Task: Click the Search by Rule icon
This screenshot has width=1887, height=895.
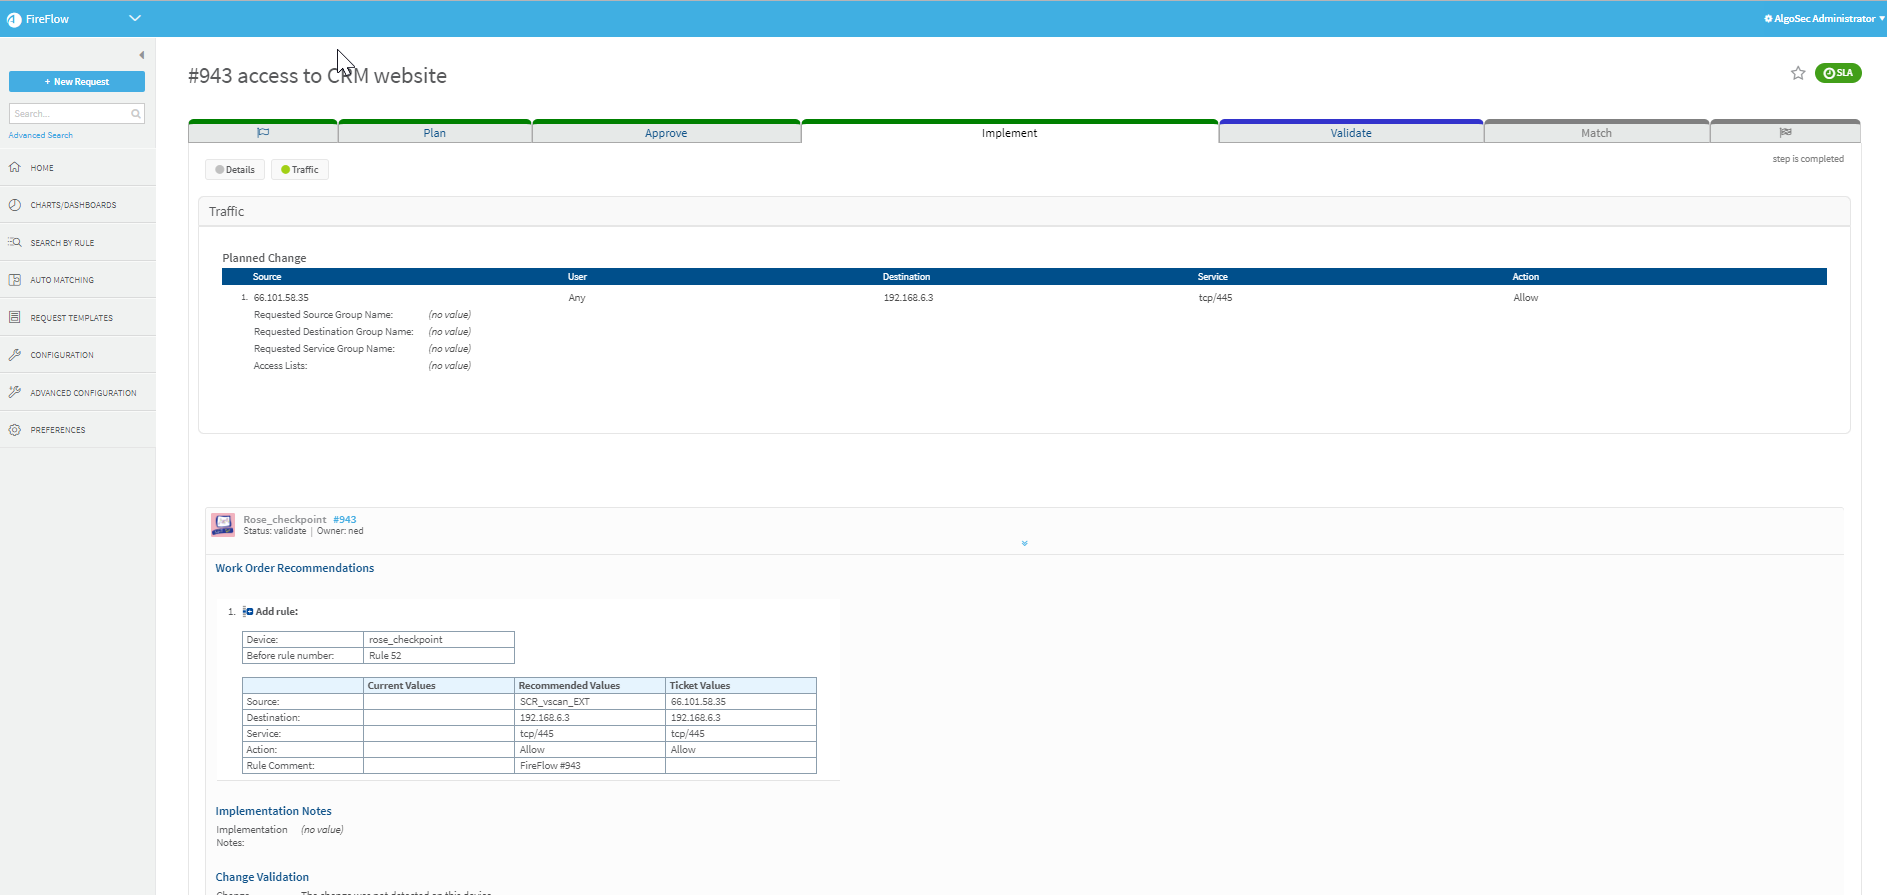Action: (15, 243)
